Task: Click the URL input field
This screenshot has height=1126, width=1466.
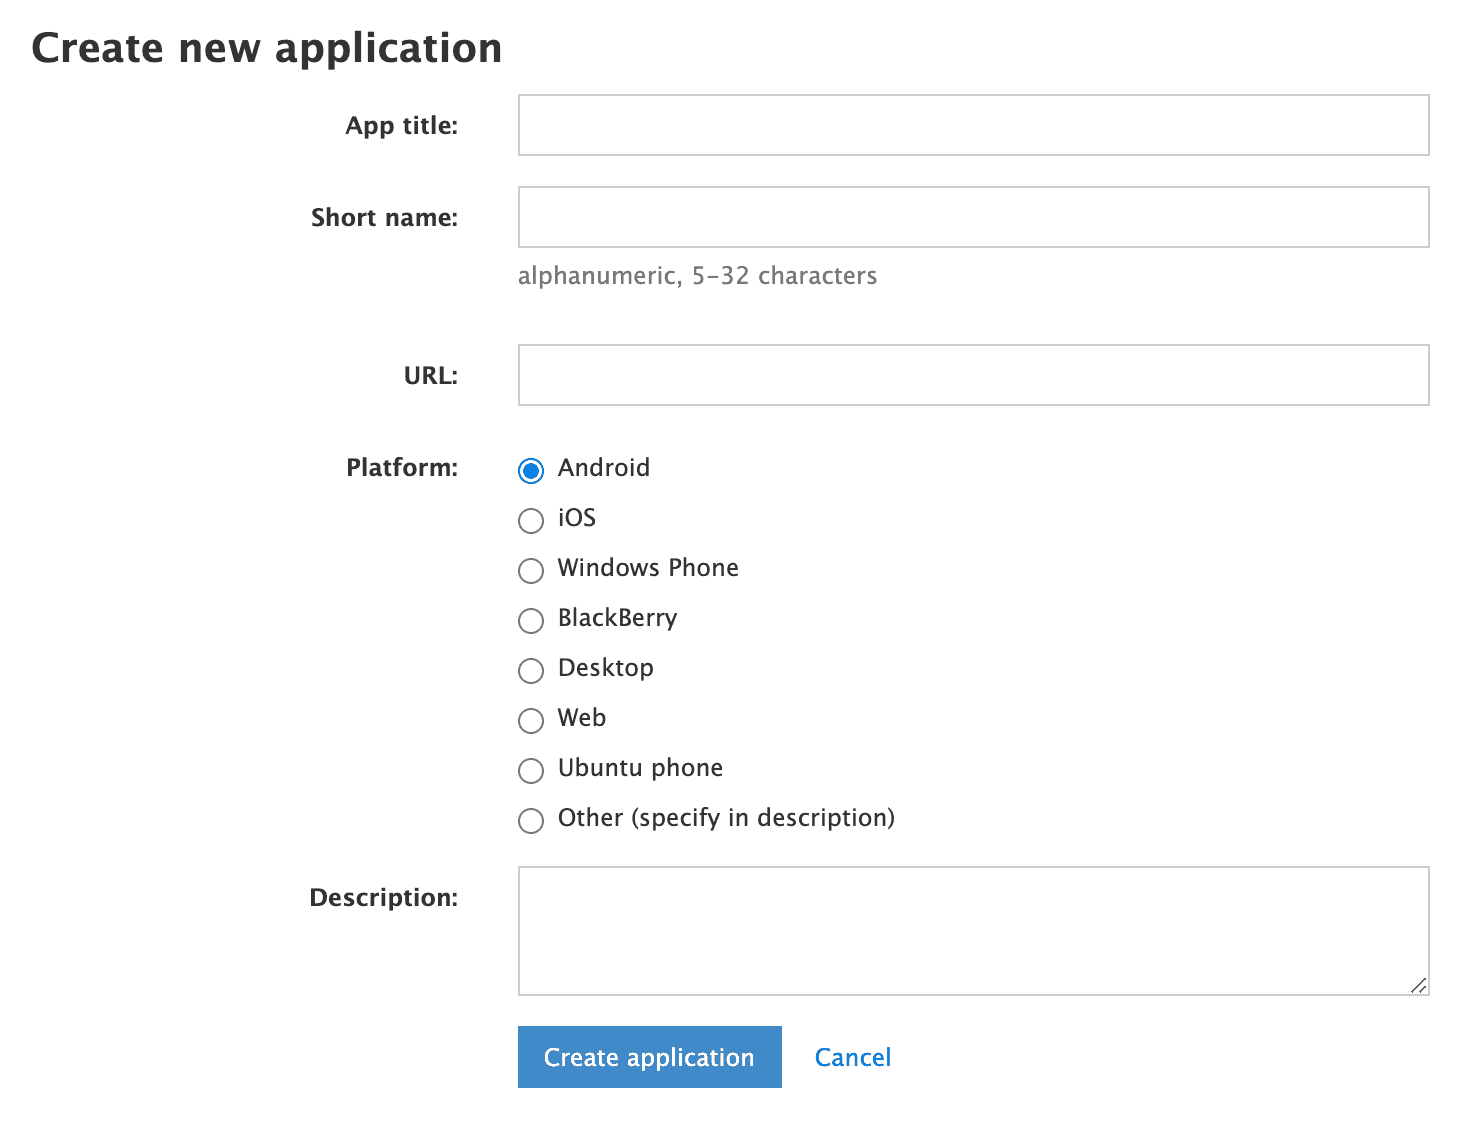Action: point(973,375)
